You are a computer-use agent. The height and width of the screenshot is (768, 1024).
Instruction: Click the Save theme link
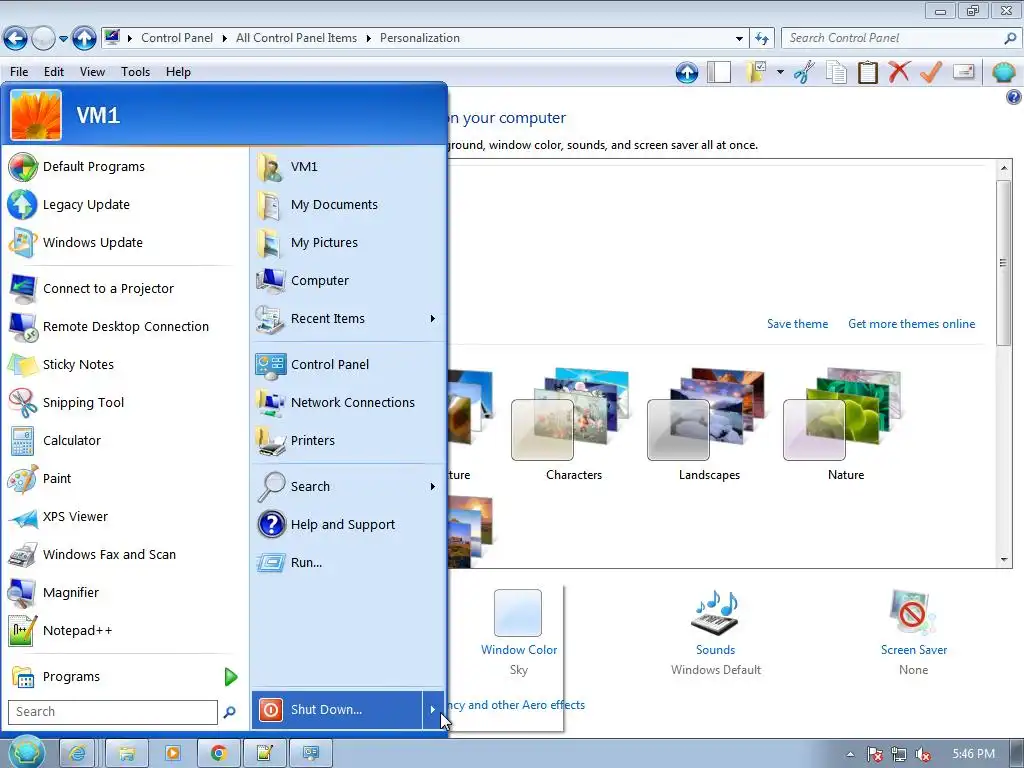pos(797,324)
